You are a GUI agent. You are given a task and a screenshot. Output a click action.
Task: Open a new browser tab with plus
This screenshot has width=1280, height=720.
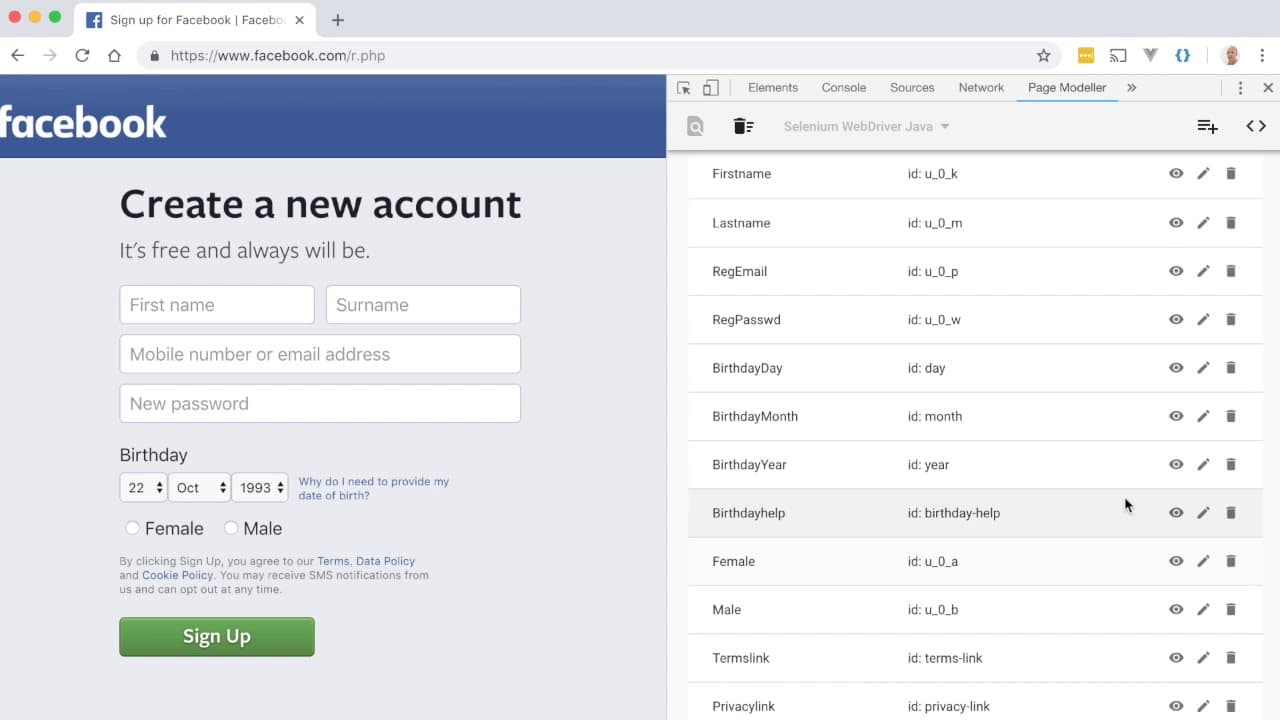pyautogui.click(x=338, y=20)
